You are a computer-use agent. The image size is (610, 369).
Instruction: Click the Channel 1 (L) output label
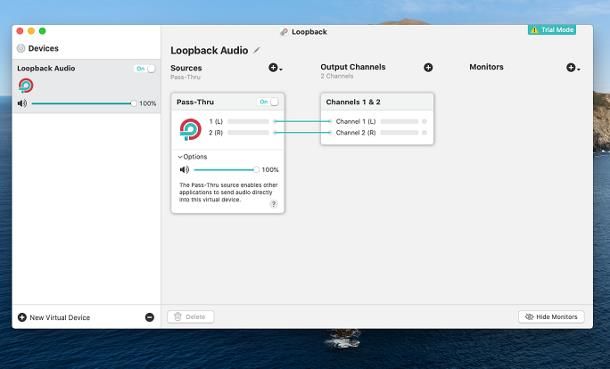(356, 121)
